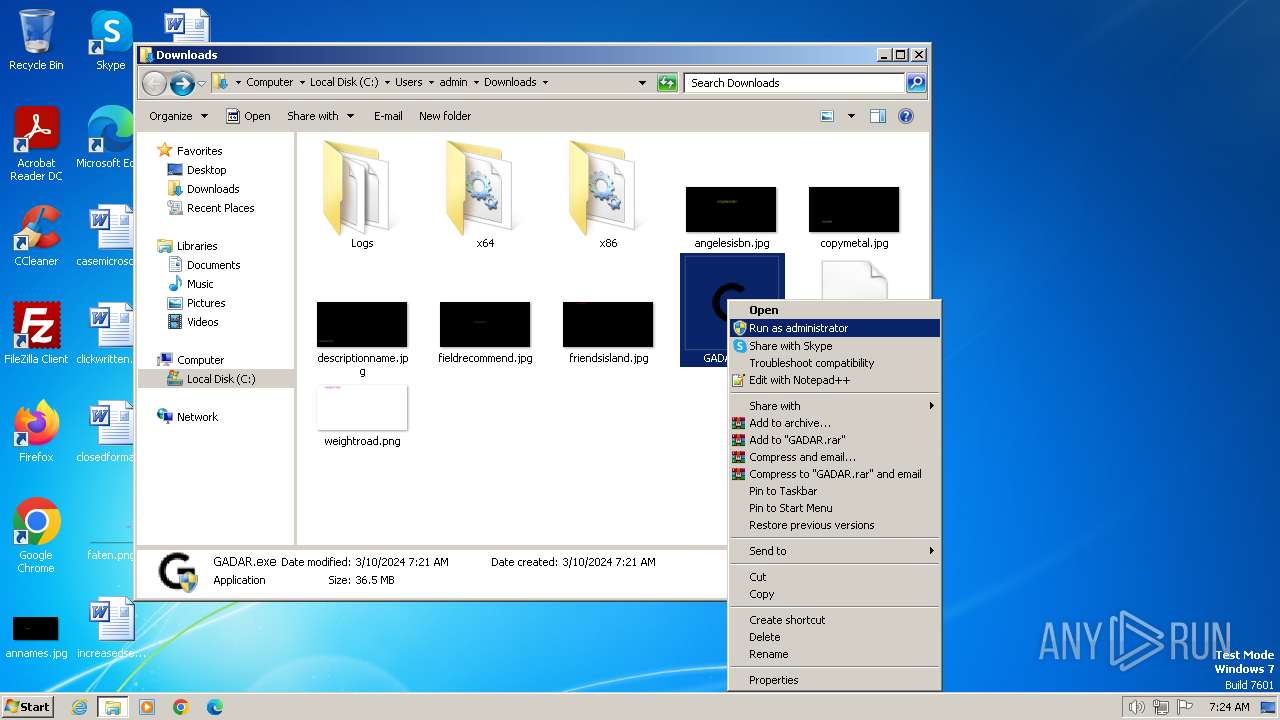Launch Skype from the desktop
1280x720 pixels.
[110, 40]
